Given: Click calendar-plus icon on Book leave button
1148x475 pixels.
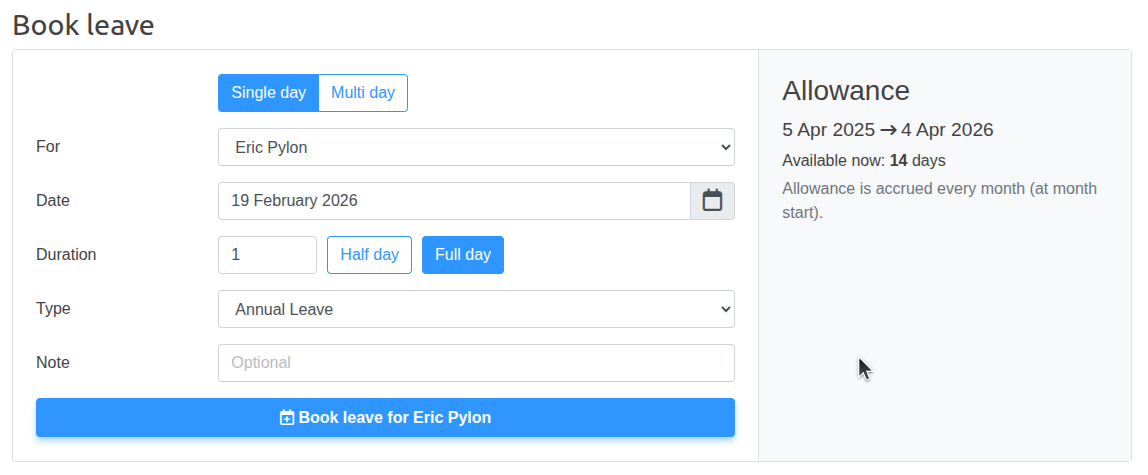Looking at the screenshot, I should pos(287,418).
